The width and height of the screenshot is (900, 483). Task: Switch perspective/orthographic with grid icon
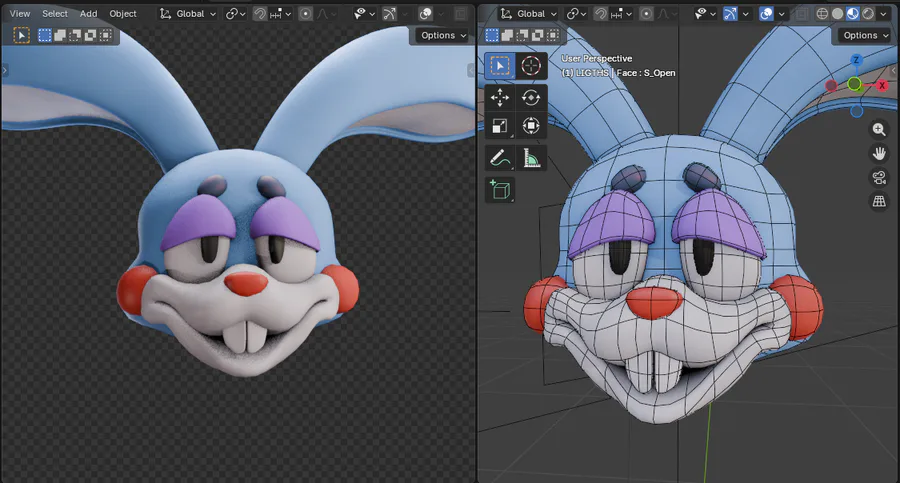[x=879, y=202]
